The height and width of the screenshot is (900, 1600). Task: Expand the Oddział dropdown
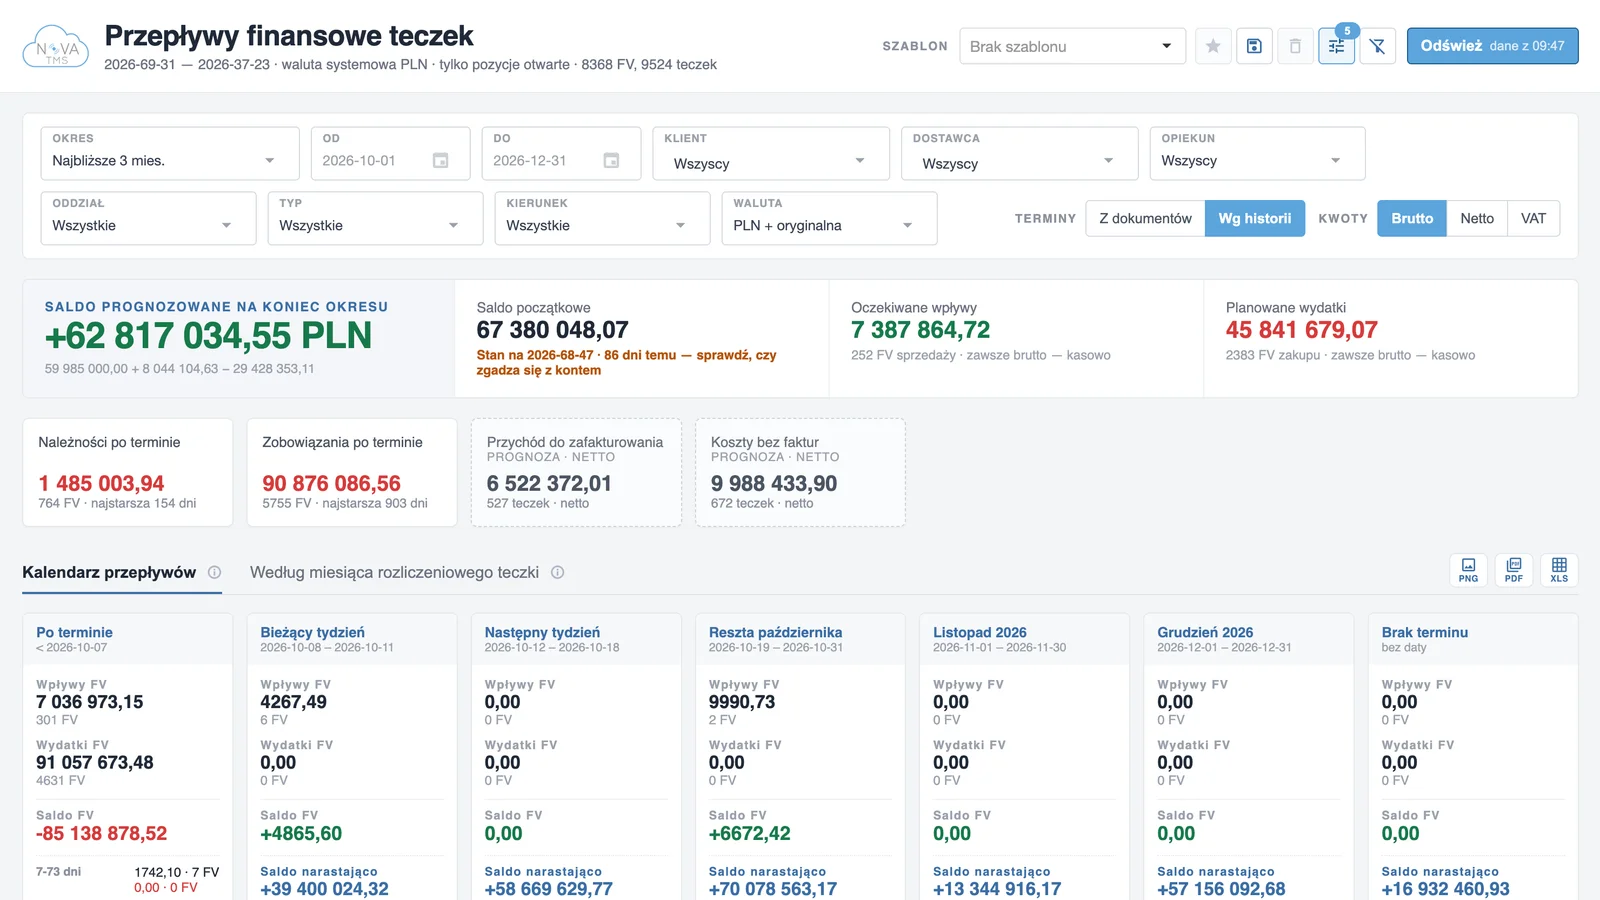(148, 218)
